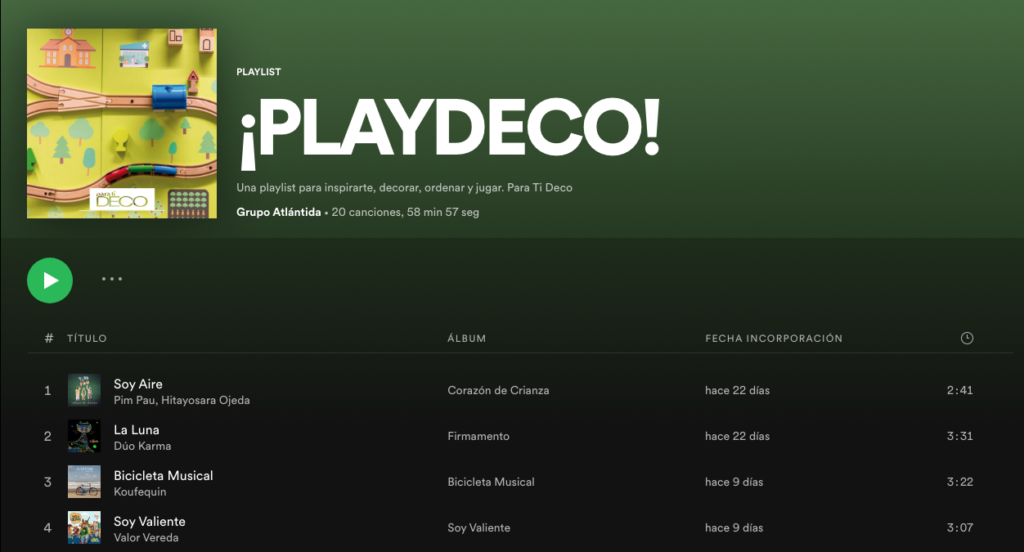Viewport: 1024px width, 552px height.
Task: Click the ¡PLAYDECO! playlist cover image
Action: point(122,123)
